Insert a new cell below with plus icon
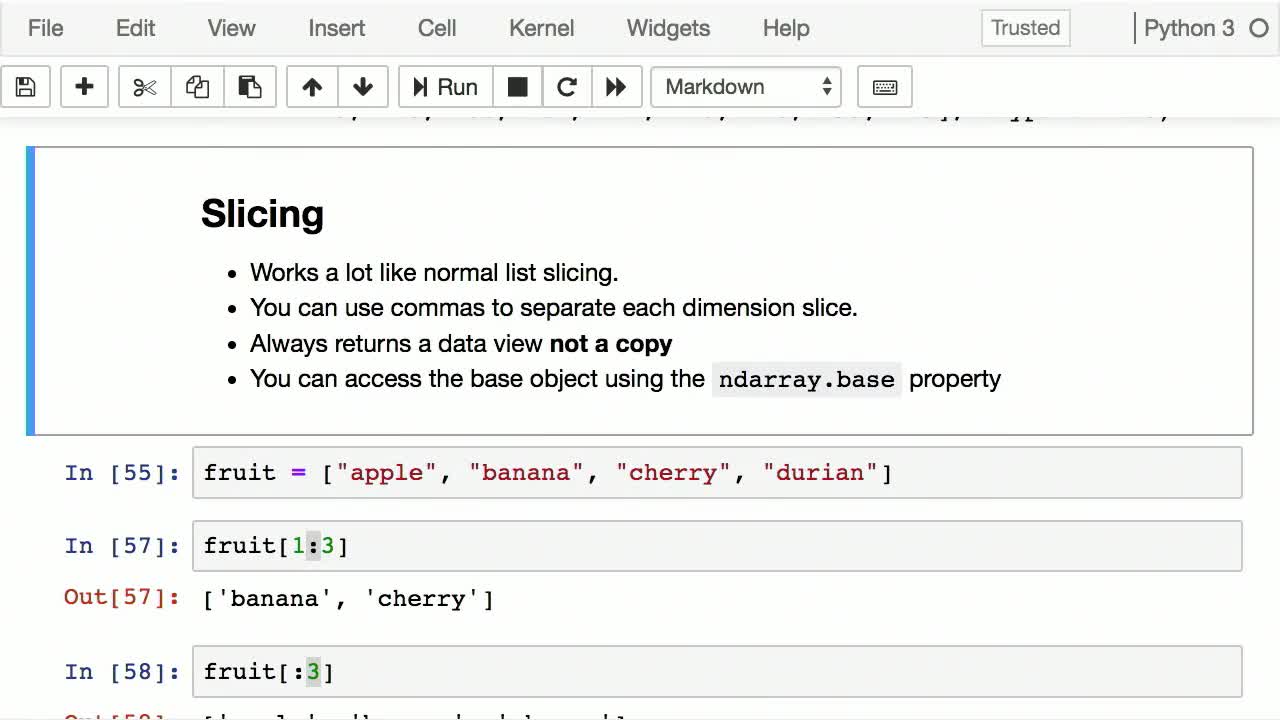Viewport: 1280px width, 720px height. (x=84, y=87)
